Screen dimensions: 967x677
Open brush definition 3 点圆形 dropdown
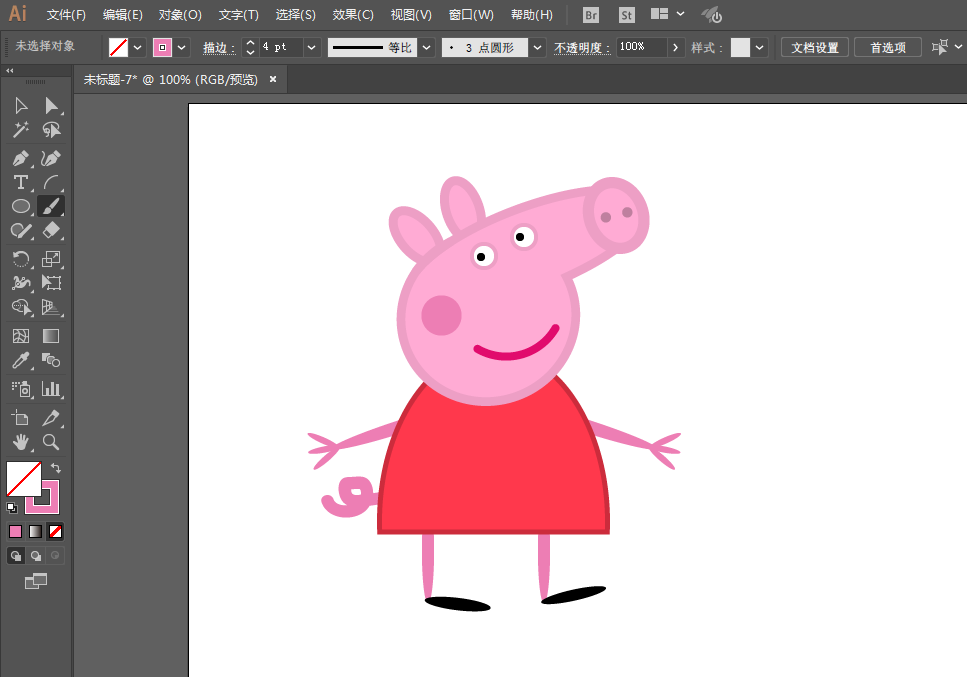(x=538, y=47)
